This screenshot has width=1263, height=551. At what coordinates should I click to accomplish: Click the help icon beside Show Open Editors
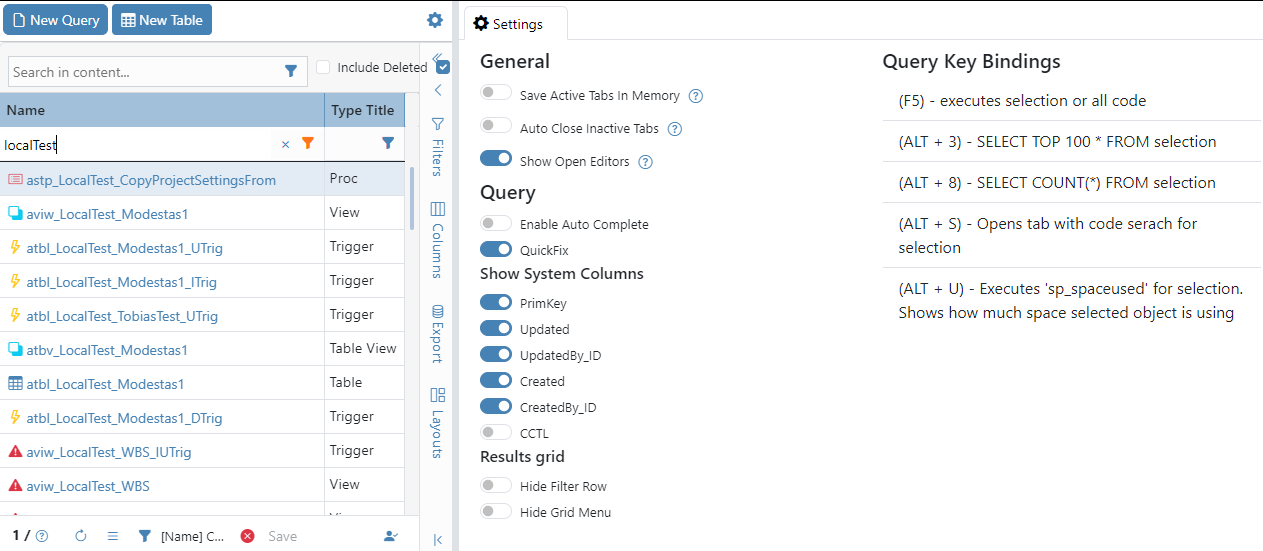tap(645, 162)
